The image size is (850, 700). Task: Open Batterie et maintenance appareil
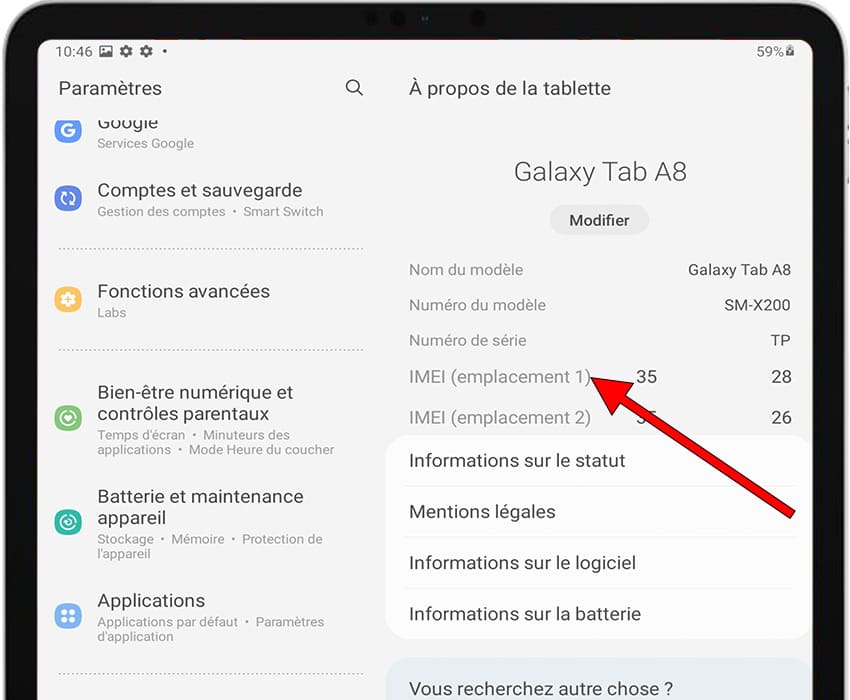point(210,523)
